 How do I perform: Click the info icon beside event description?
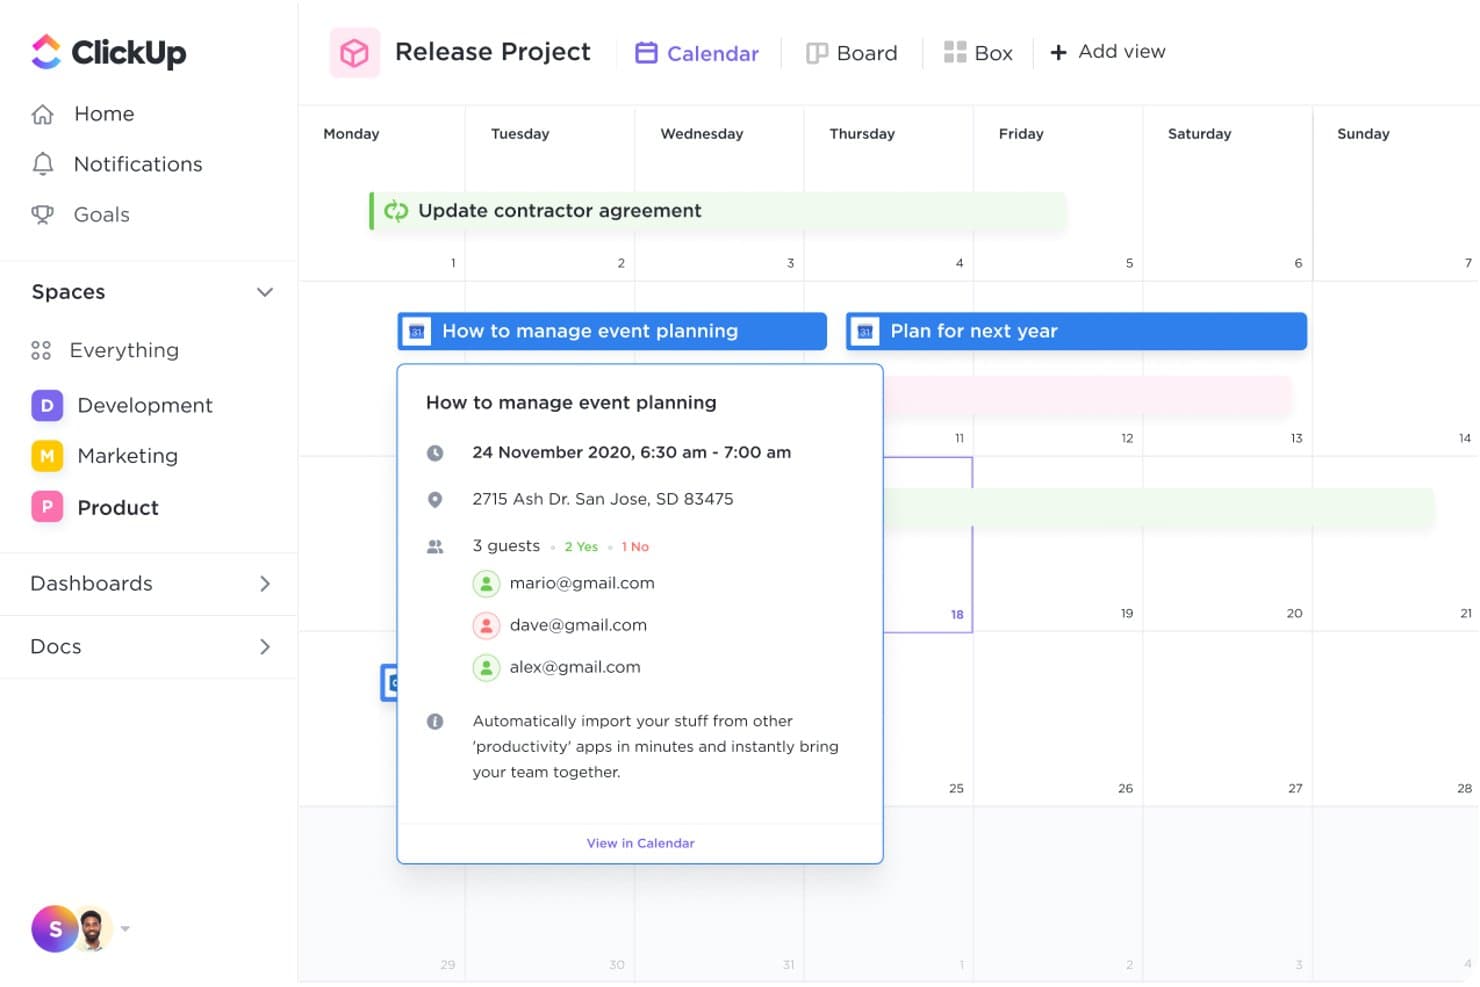click(x=435, y=721)
